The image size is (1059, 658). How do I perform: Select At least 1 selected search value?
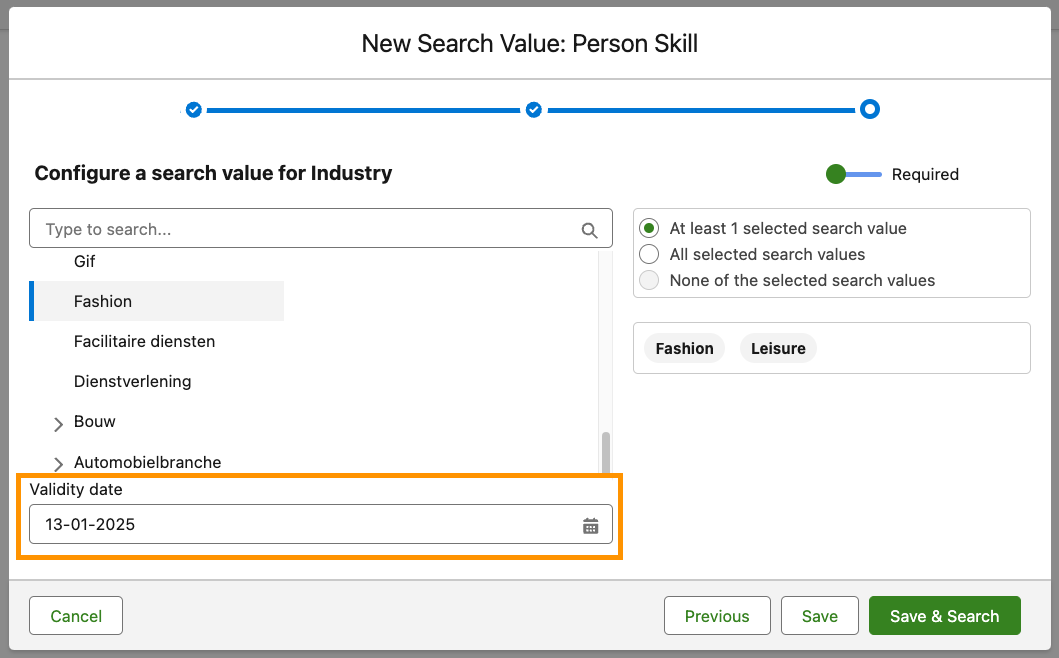649,228
